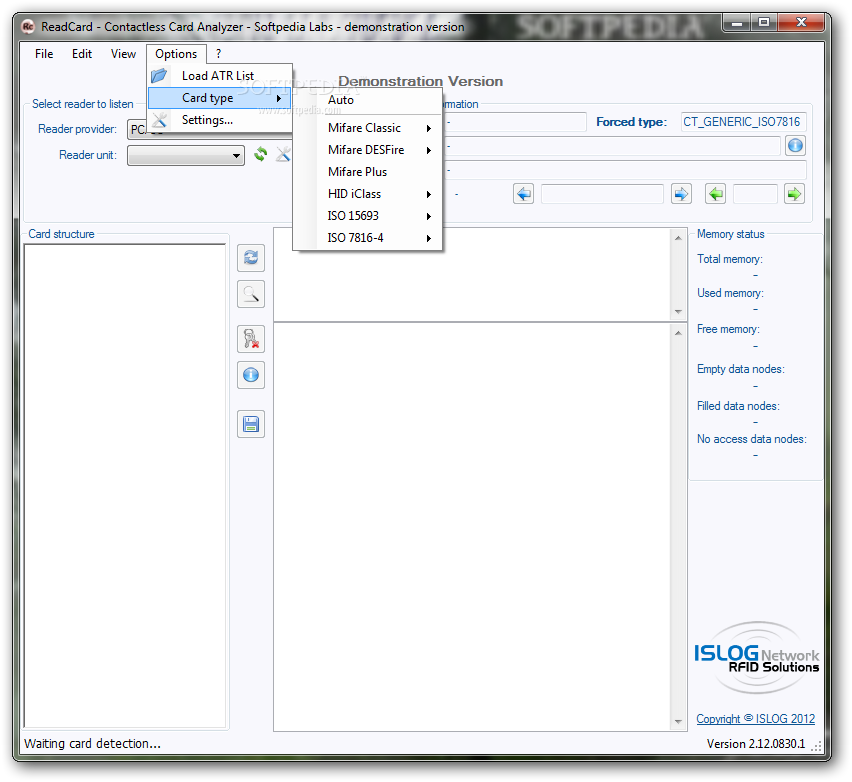Click the ReadCard title bar application icon
The image size is (852, 782).
[x=28, y=26]
